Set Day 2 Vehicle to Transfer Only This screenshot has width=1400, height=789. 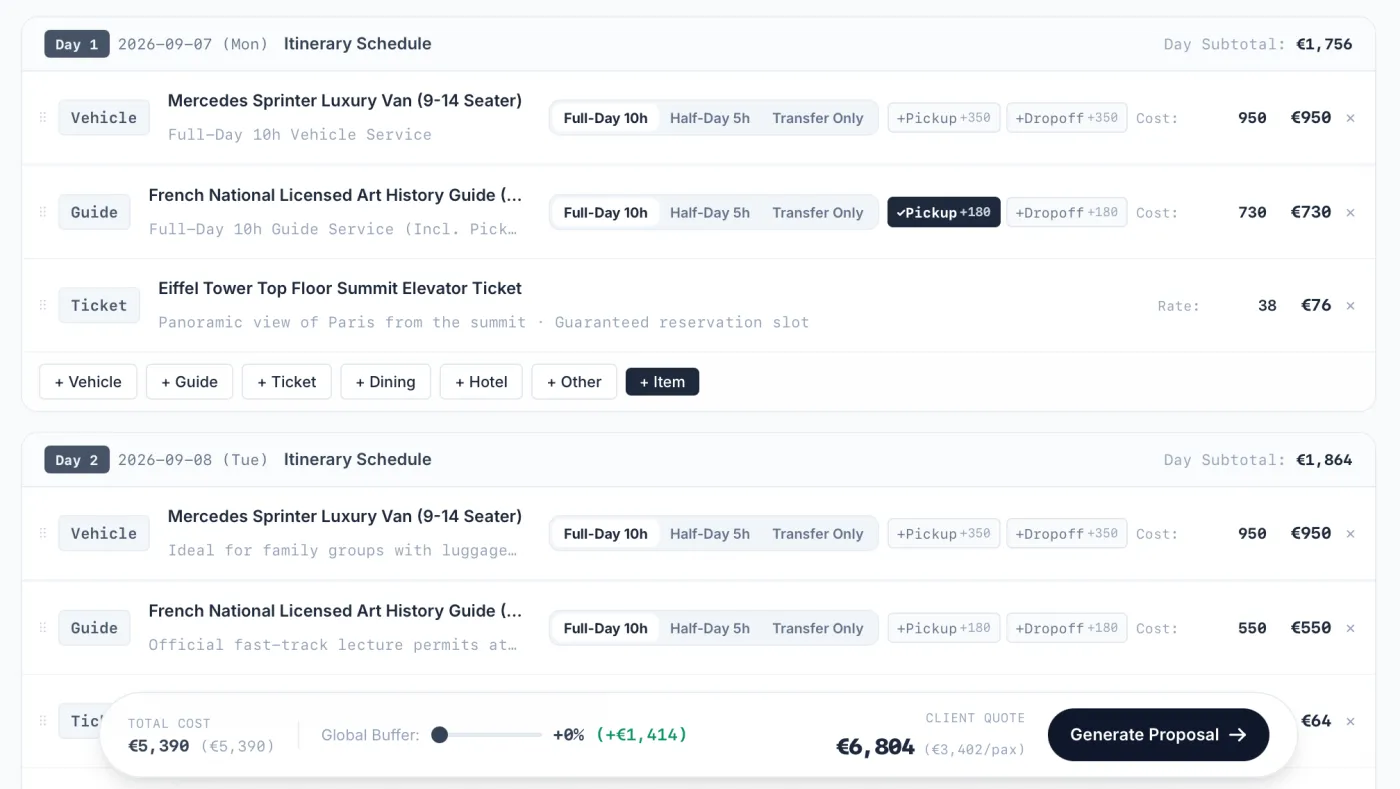tap(817, 534)
